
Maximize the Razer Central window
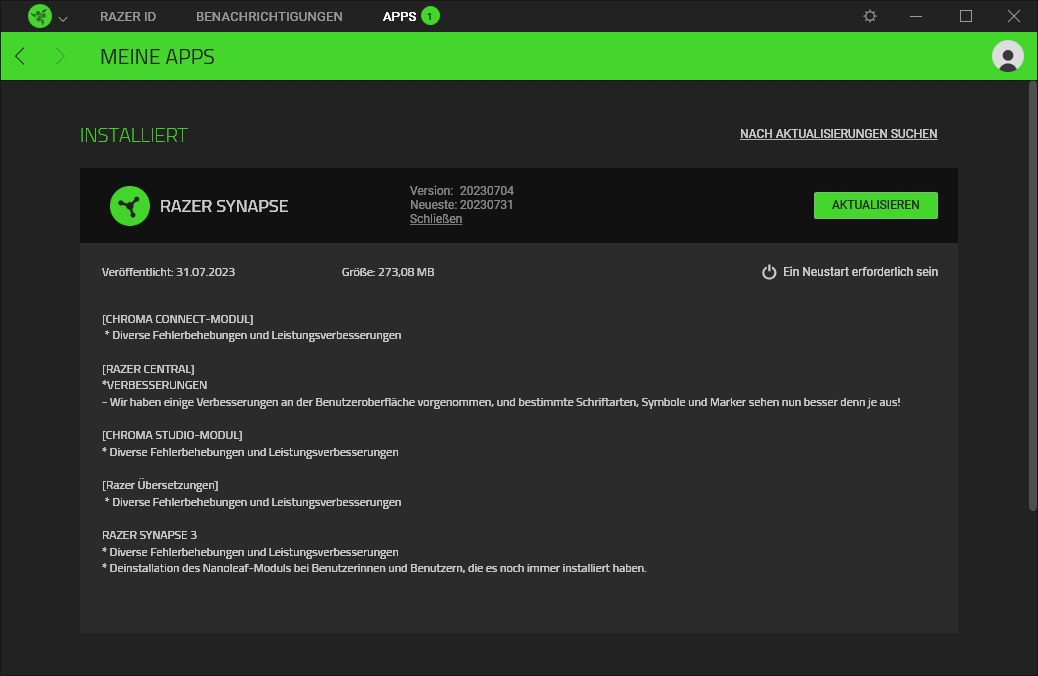point(965,16)
